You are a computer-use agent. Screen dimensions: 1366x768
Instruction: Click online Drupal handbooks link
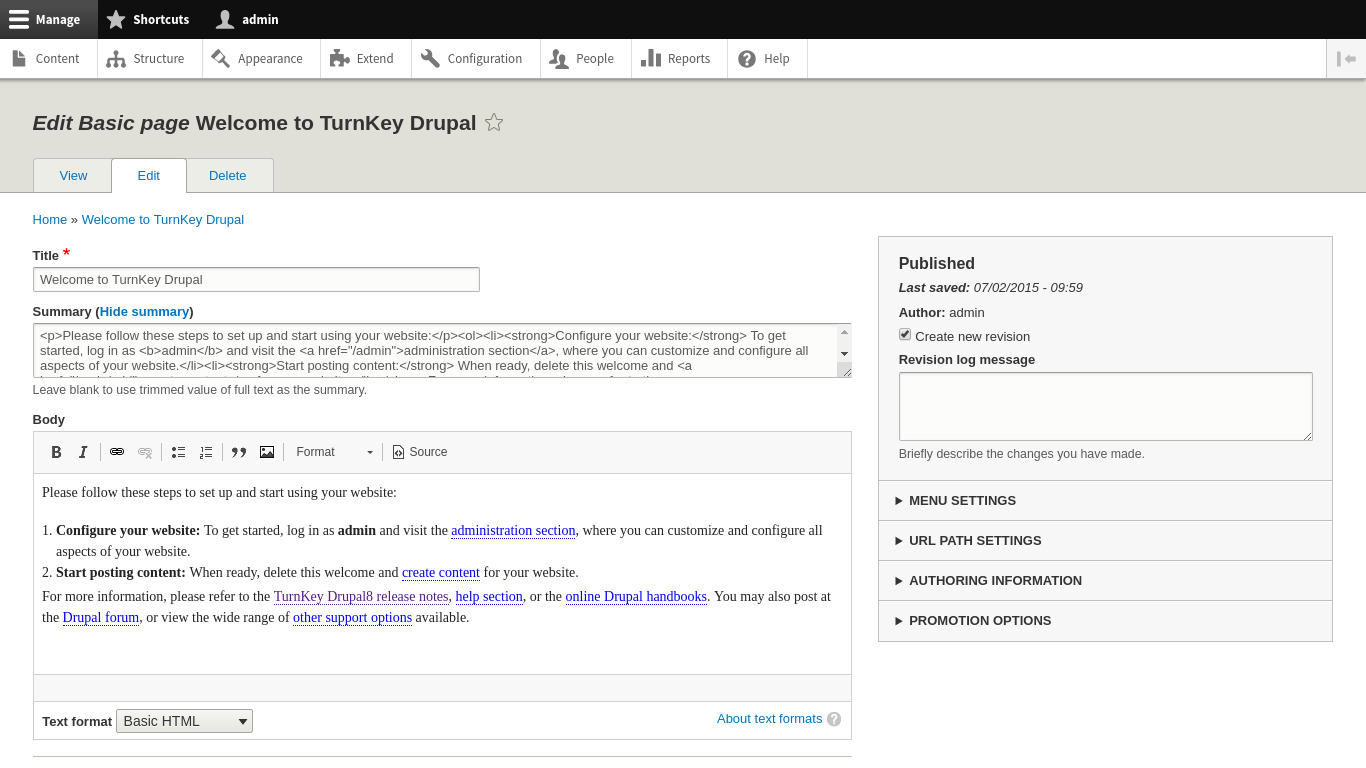[x=636, y=597]
